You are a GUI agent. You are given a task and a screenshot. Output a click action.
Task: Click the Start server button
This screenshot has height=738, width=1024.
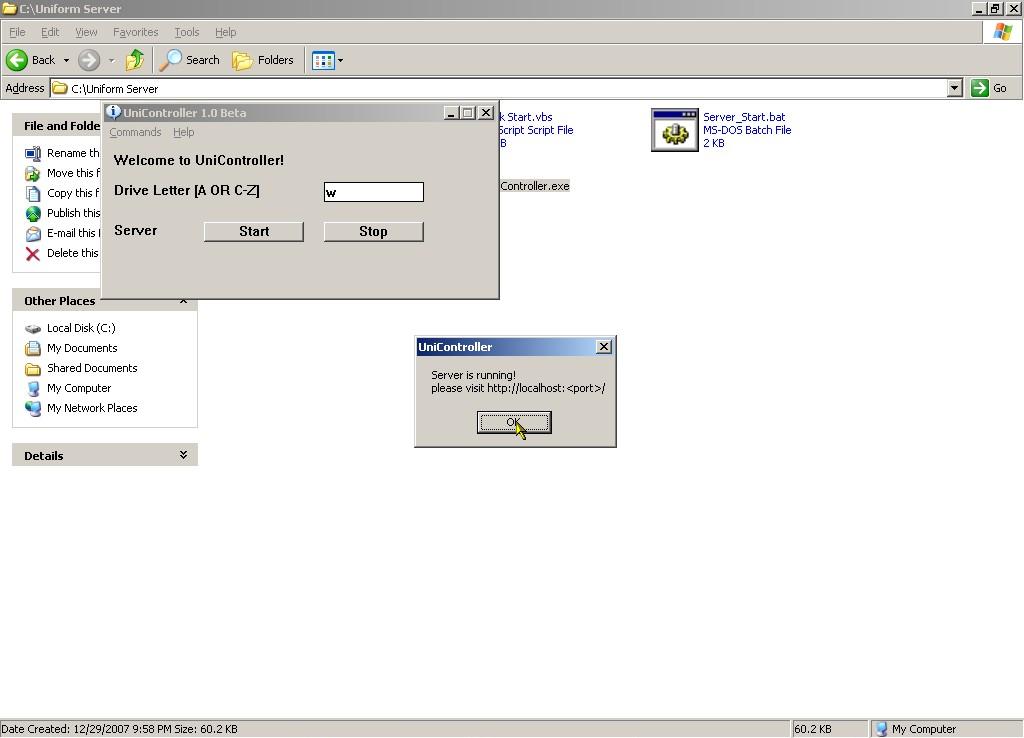point(254,231)
